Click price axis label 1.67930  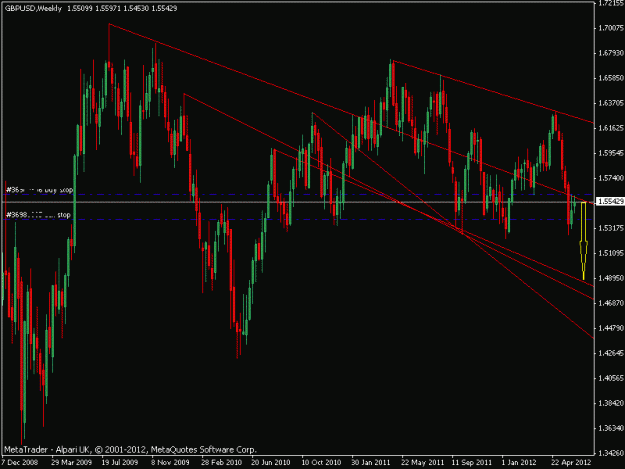pyautogui.click(x=611, y=53)
